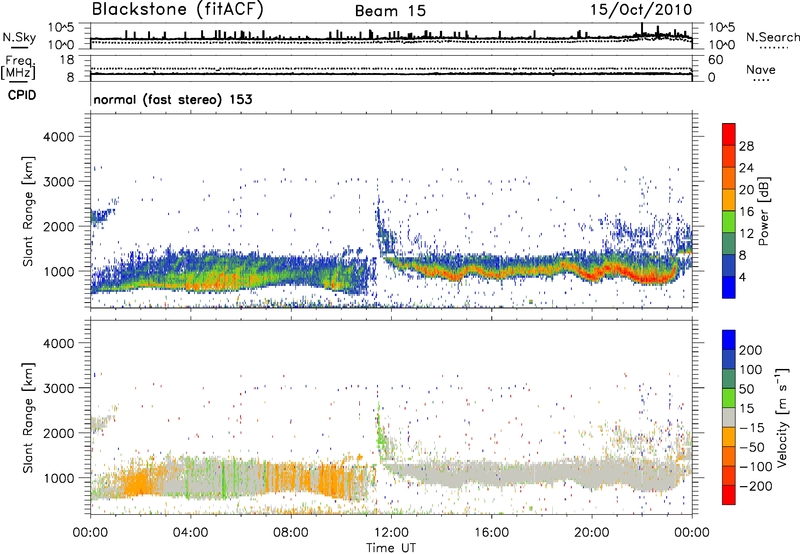Select the '4000' tick of the power panel
Screen dimensions: 800x554
point(59,137)
